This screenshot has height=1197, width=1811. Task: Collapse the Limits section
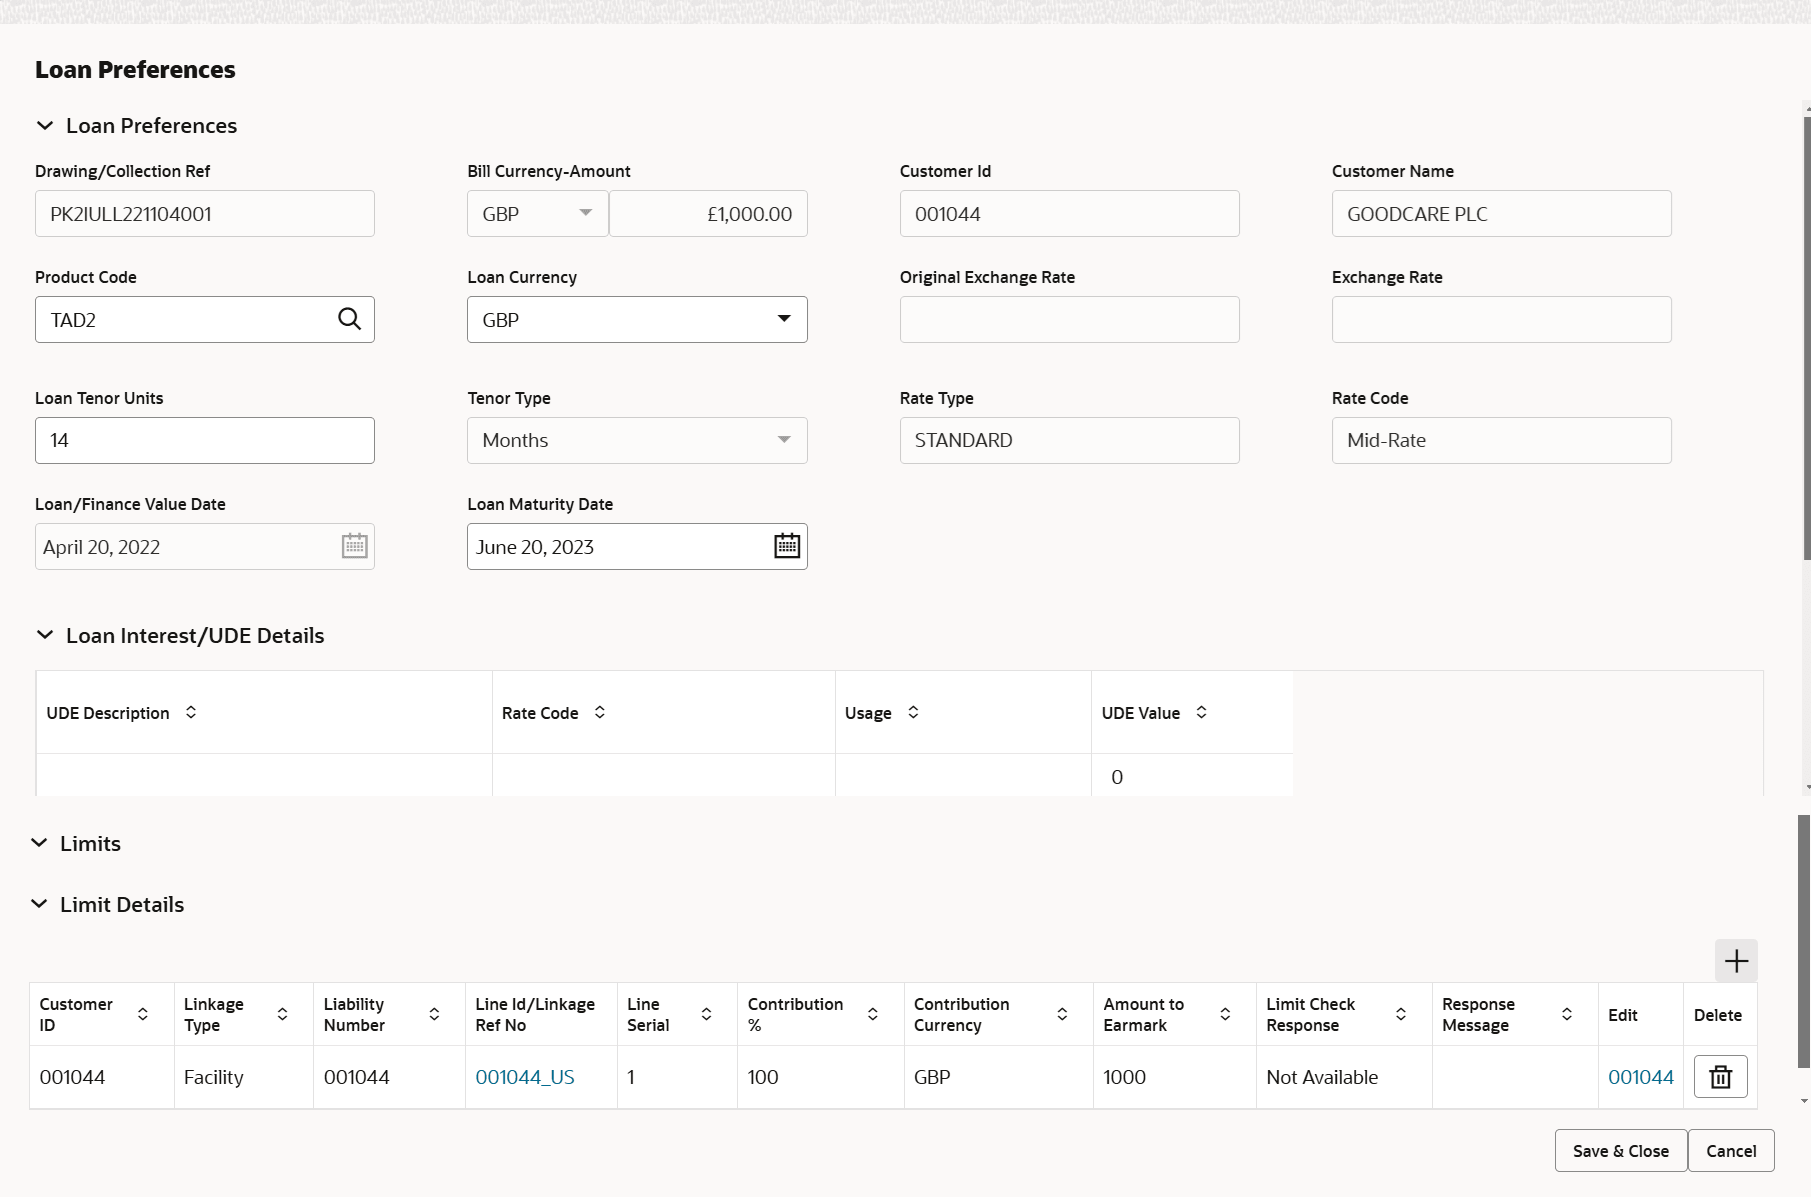(x=39, y=843)
